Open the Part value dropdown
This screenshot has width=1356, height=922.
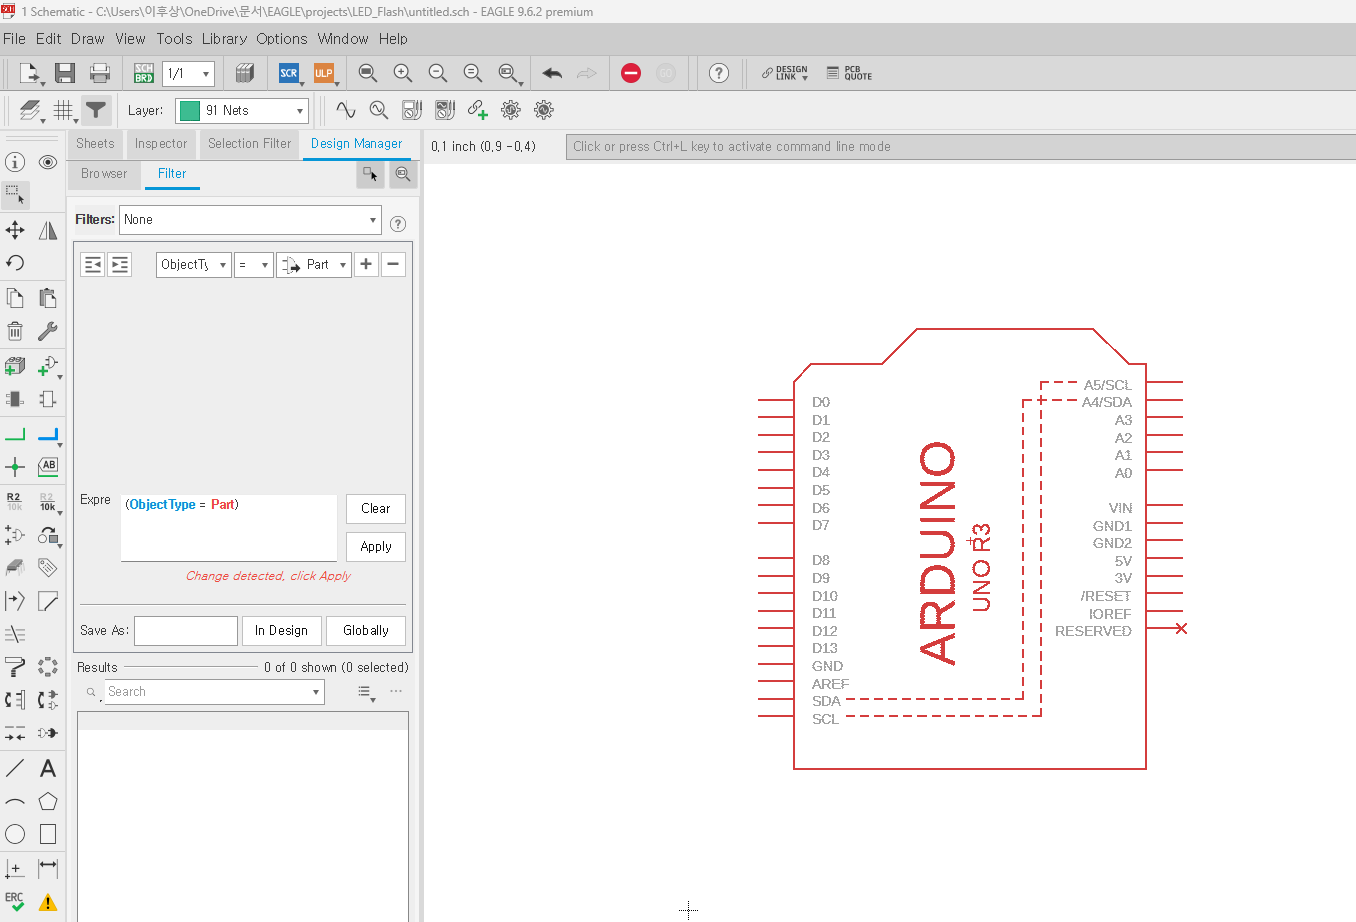(x=314, y=265)
